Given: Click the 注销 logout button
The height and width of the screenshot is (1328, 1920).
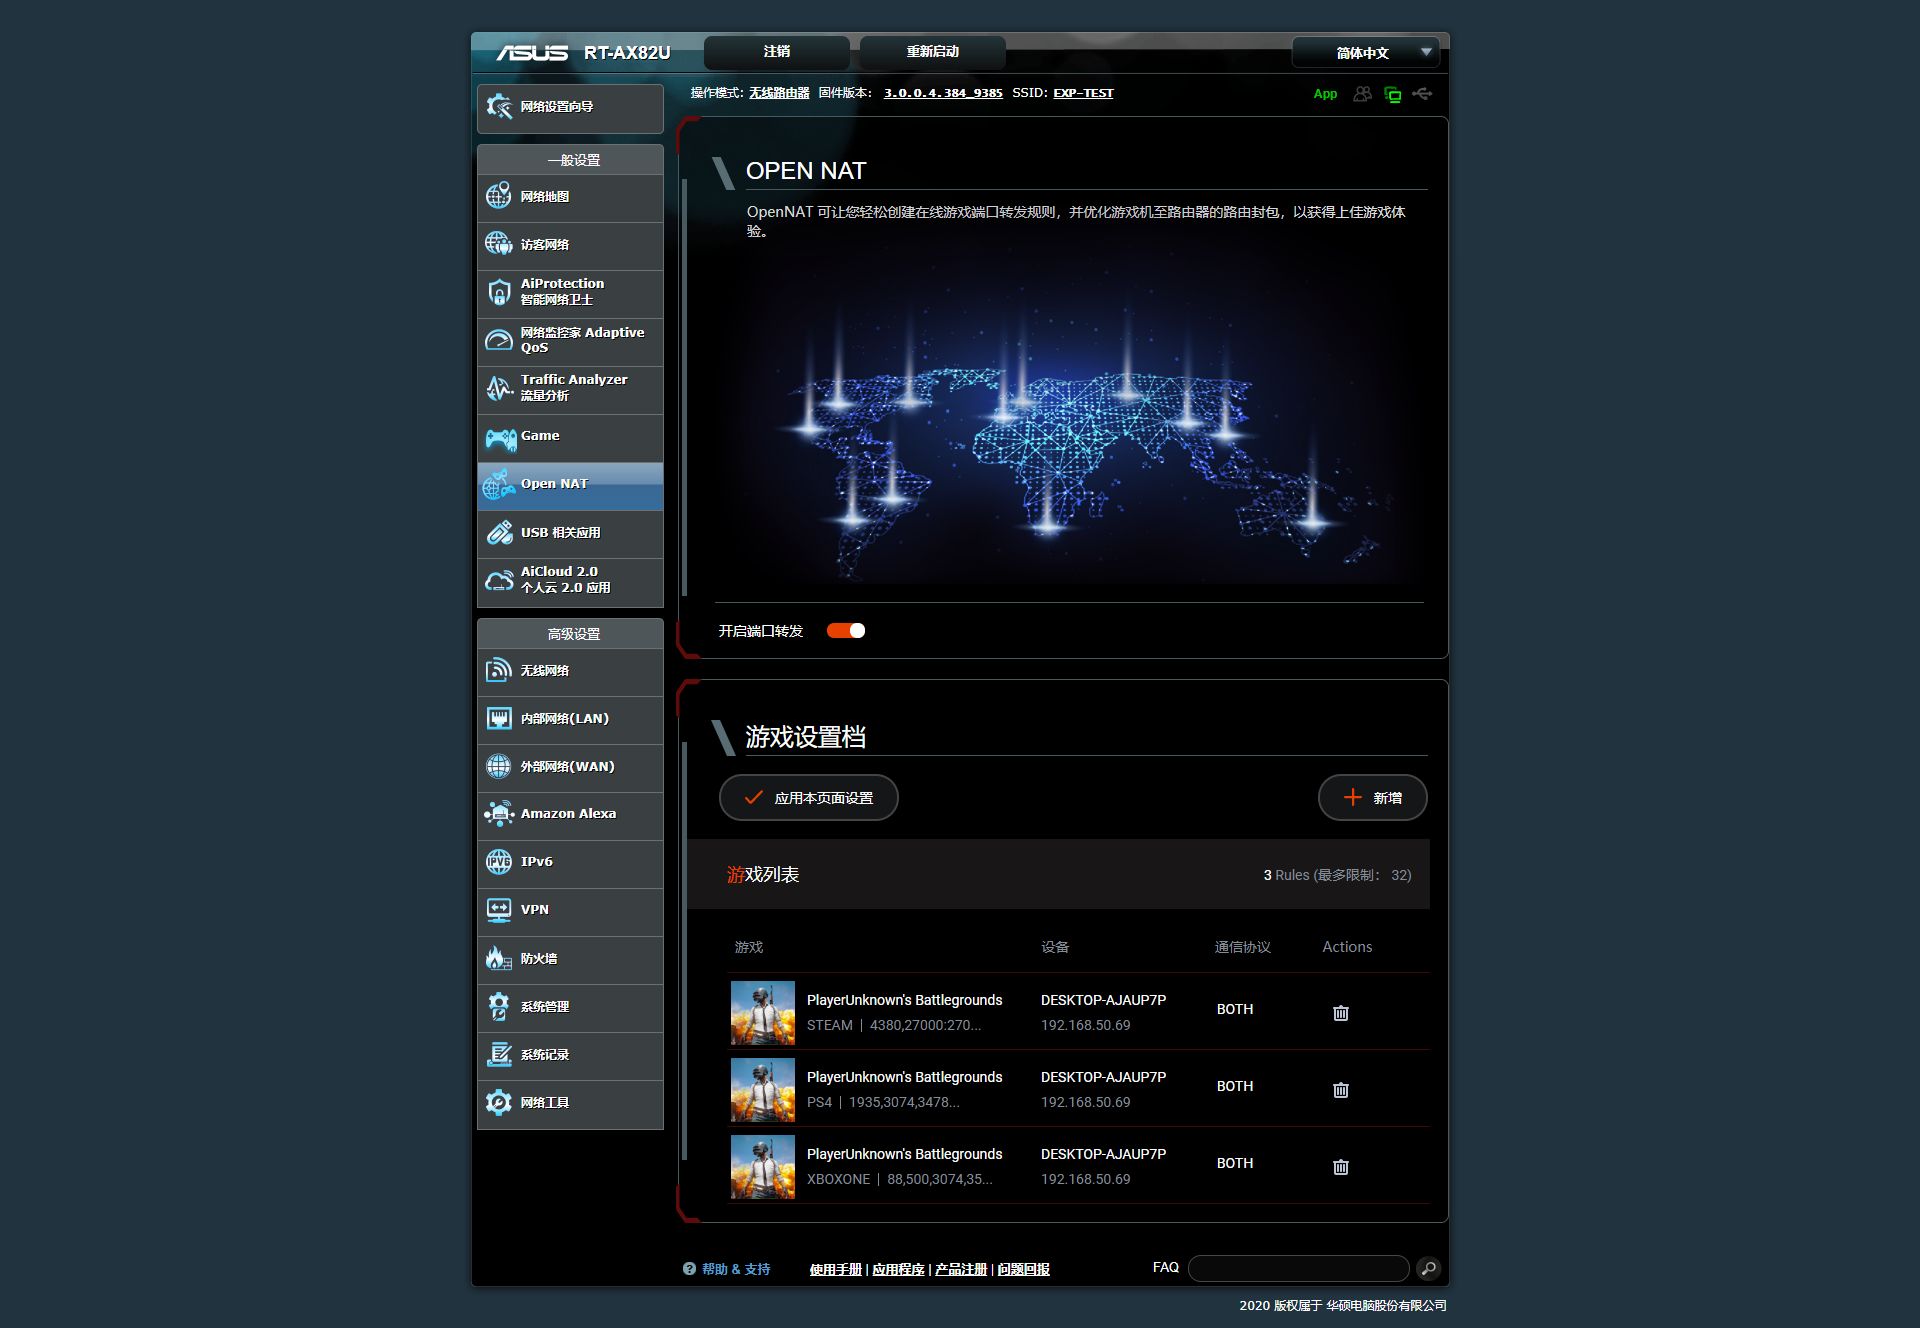Looking at the screenshot, I should coord(777,52).
